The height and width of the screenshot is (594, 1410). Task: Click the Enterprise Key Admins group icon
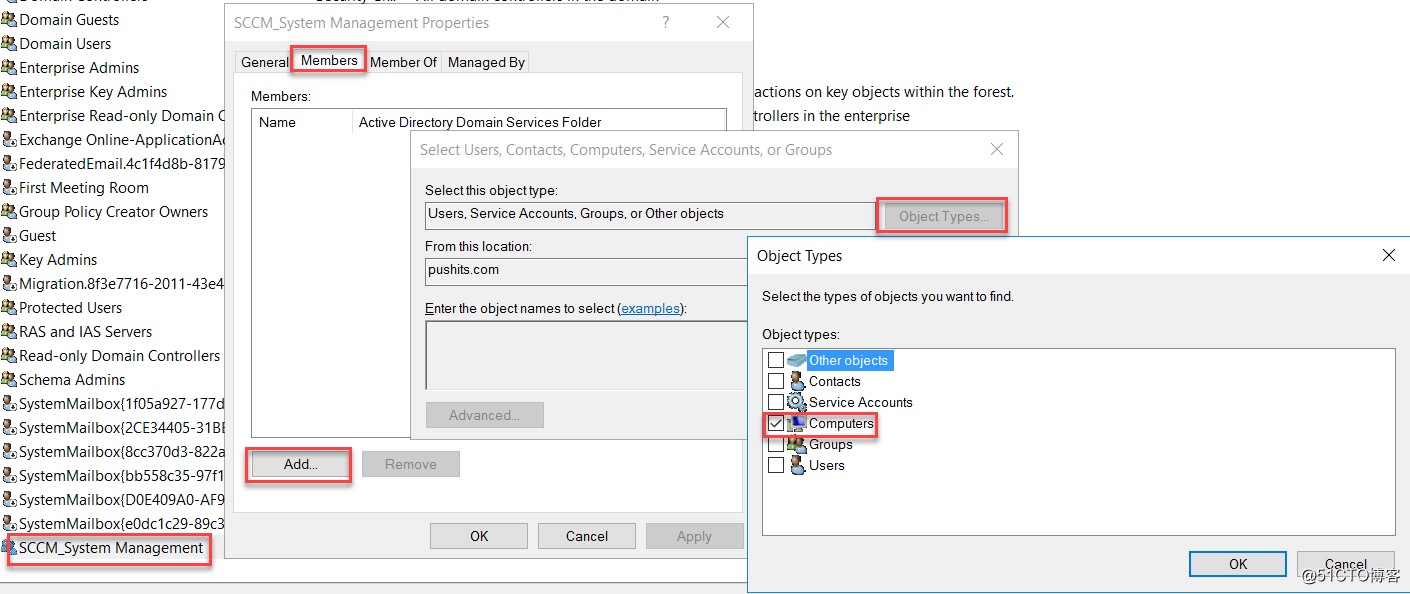(9, 92)
